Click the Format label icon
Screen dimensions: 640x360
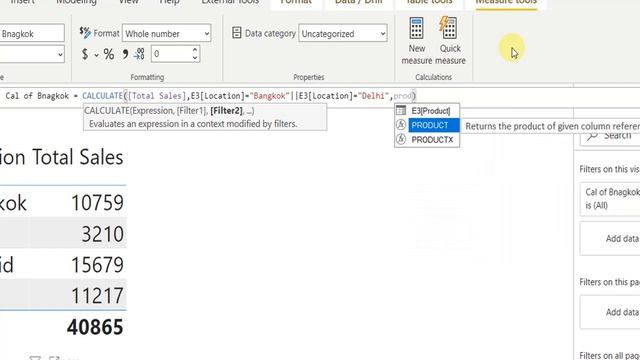coord(85,33)
